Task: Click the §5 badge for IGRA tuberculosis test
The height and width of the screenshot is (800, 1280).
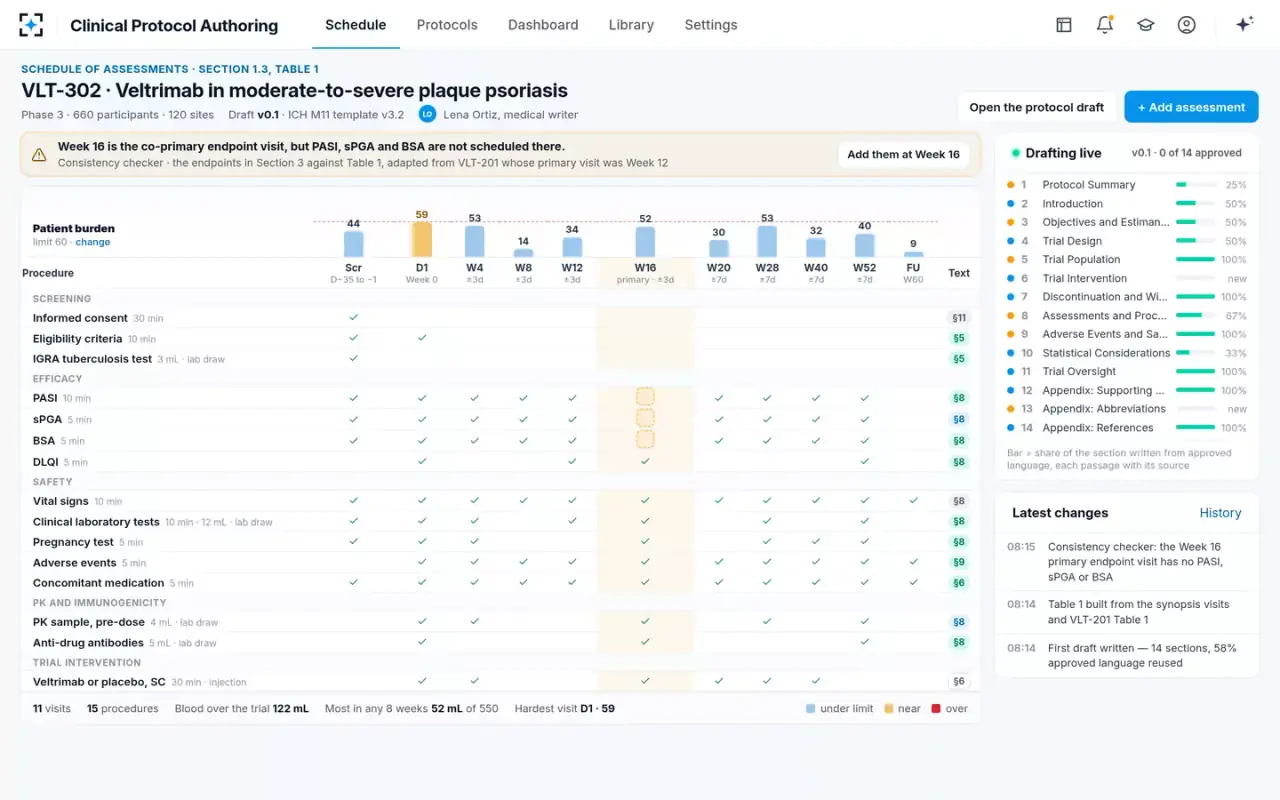Action: coord(959,359)
